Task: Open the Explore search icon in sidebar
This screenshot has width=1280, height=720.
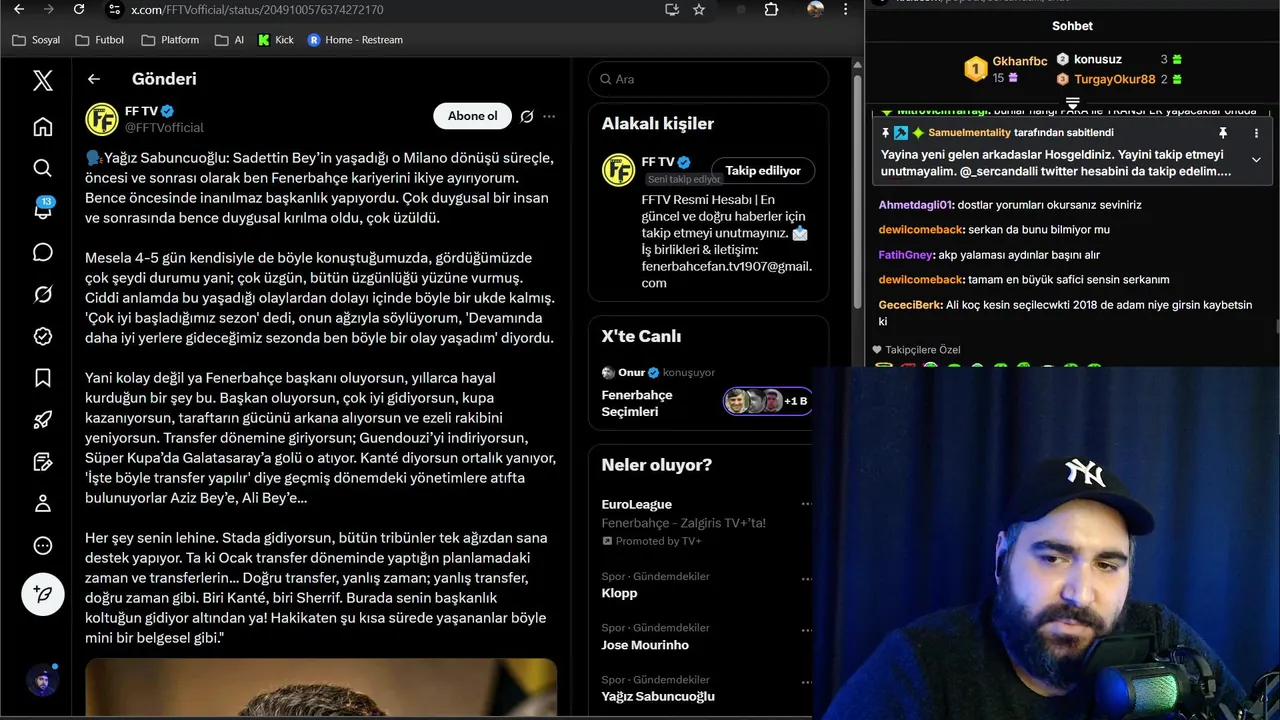Action: click(x=42, y=168)
